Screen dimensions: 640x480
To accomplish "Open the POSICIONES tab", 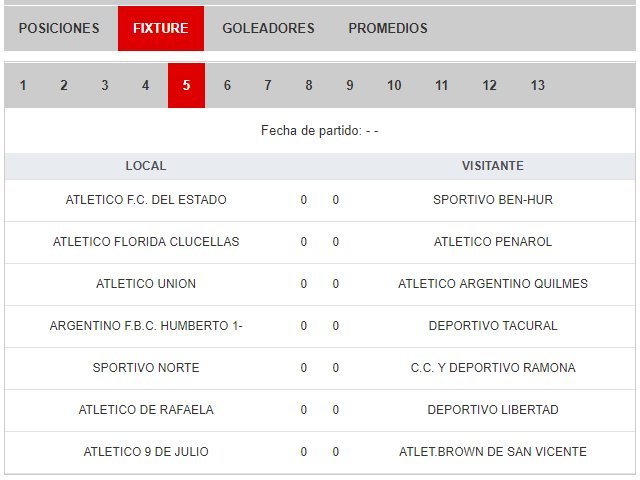I will (x=59, y=28).
